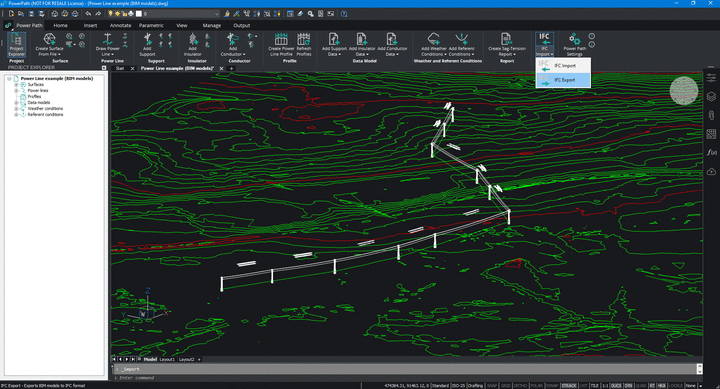Click the Drafting workspace status field

coord(475,386)
